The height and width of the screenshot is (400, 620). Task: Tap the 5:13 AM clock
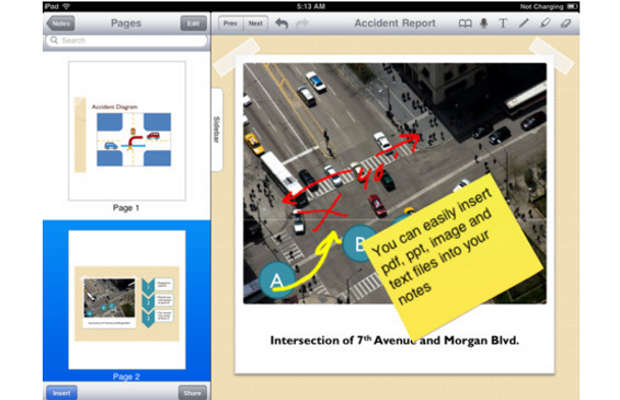coord(310,6)
